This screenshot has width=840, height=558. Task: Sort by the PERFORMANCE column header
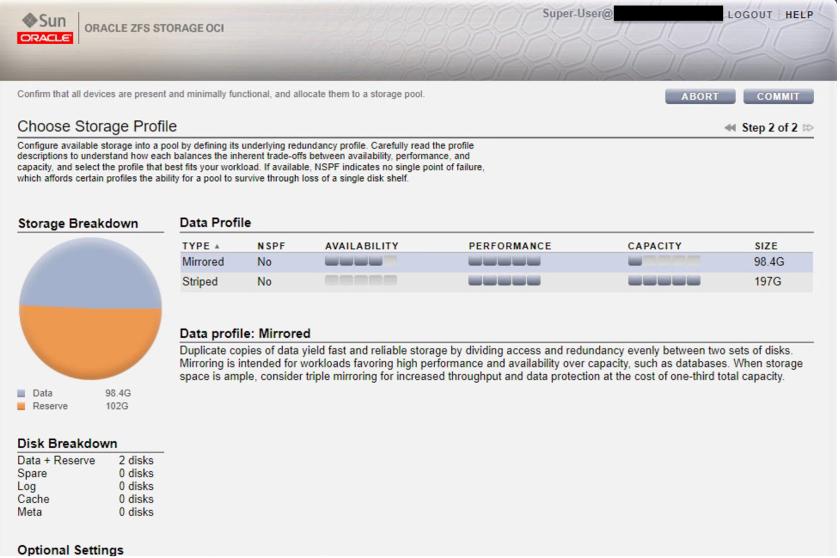(x=511, y=246)
